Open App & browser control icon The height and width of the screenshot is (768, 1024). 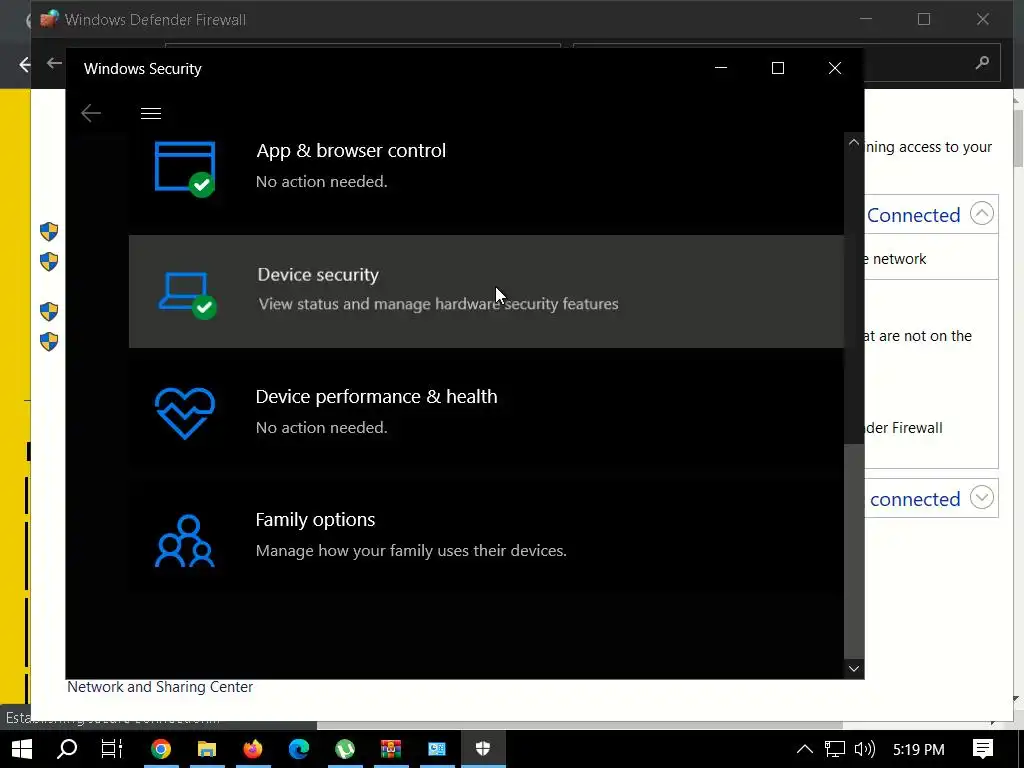point(185,168)
